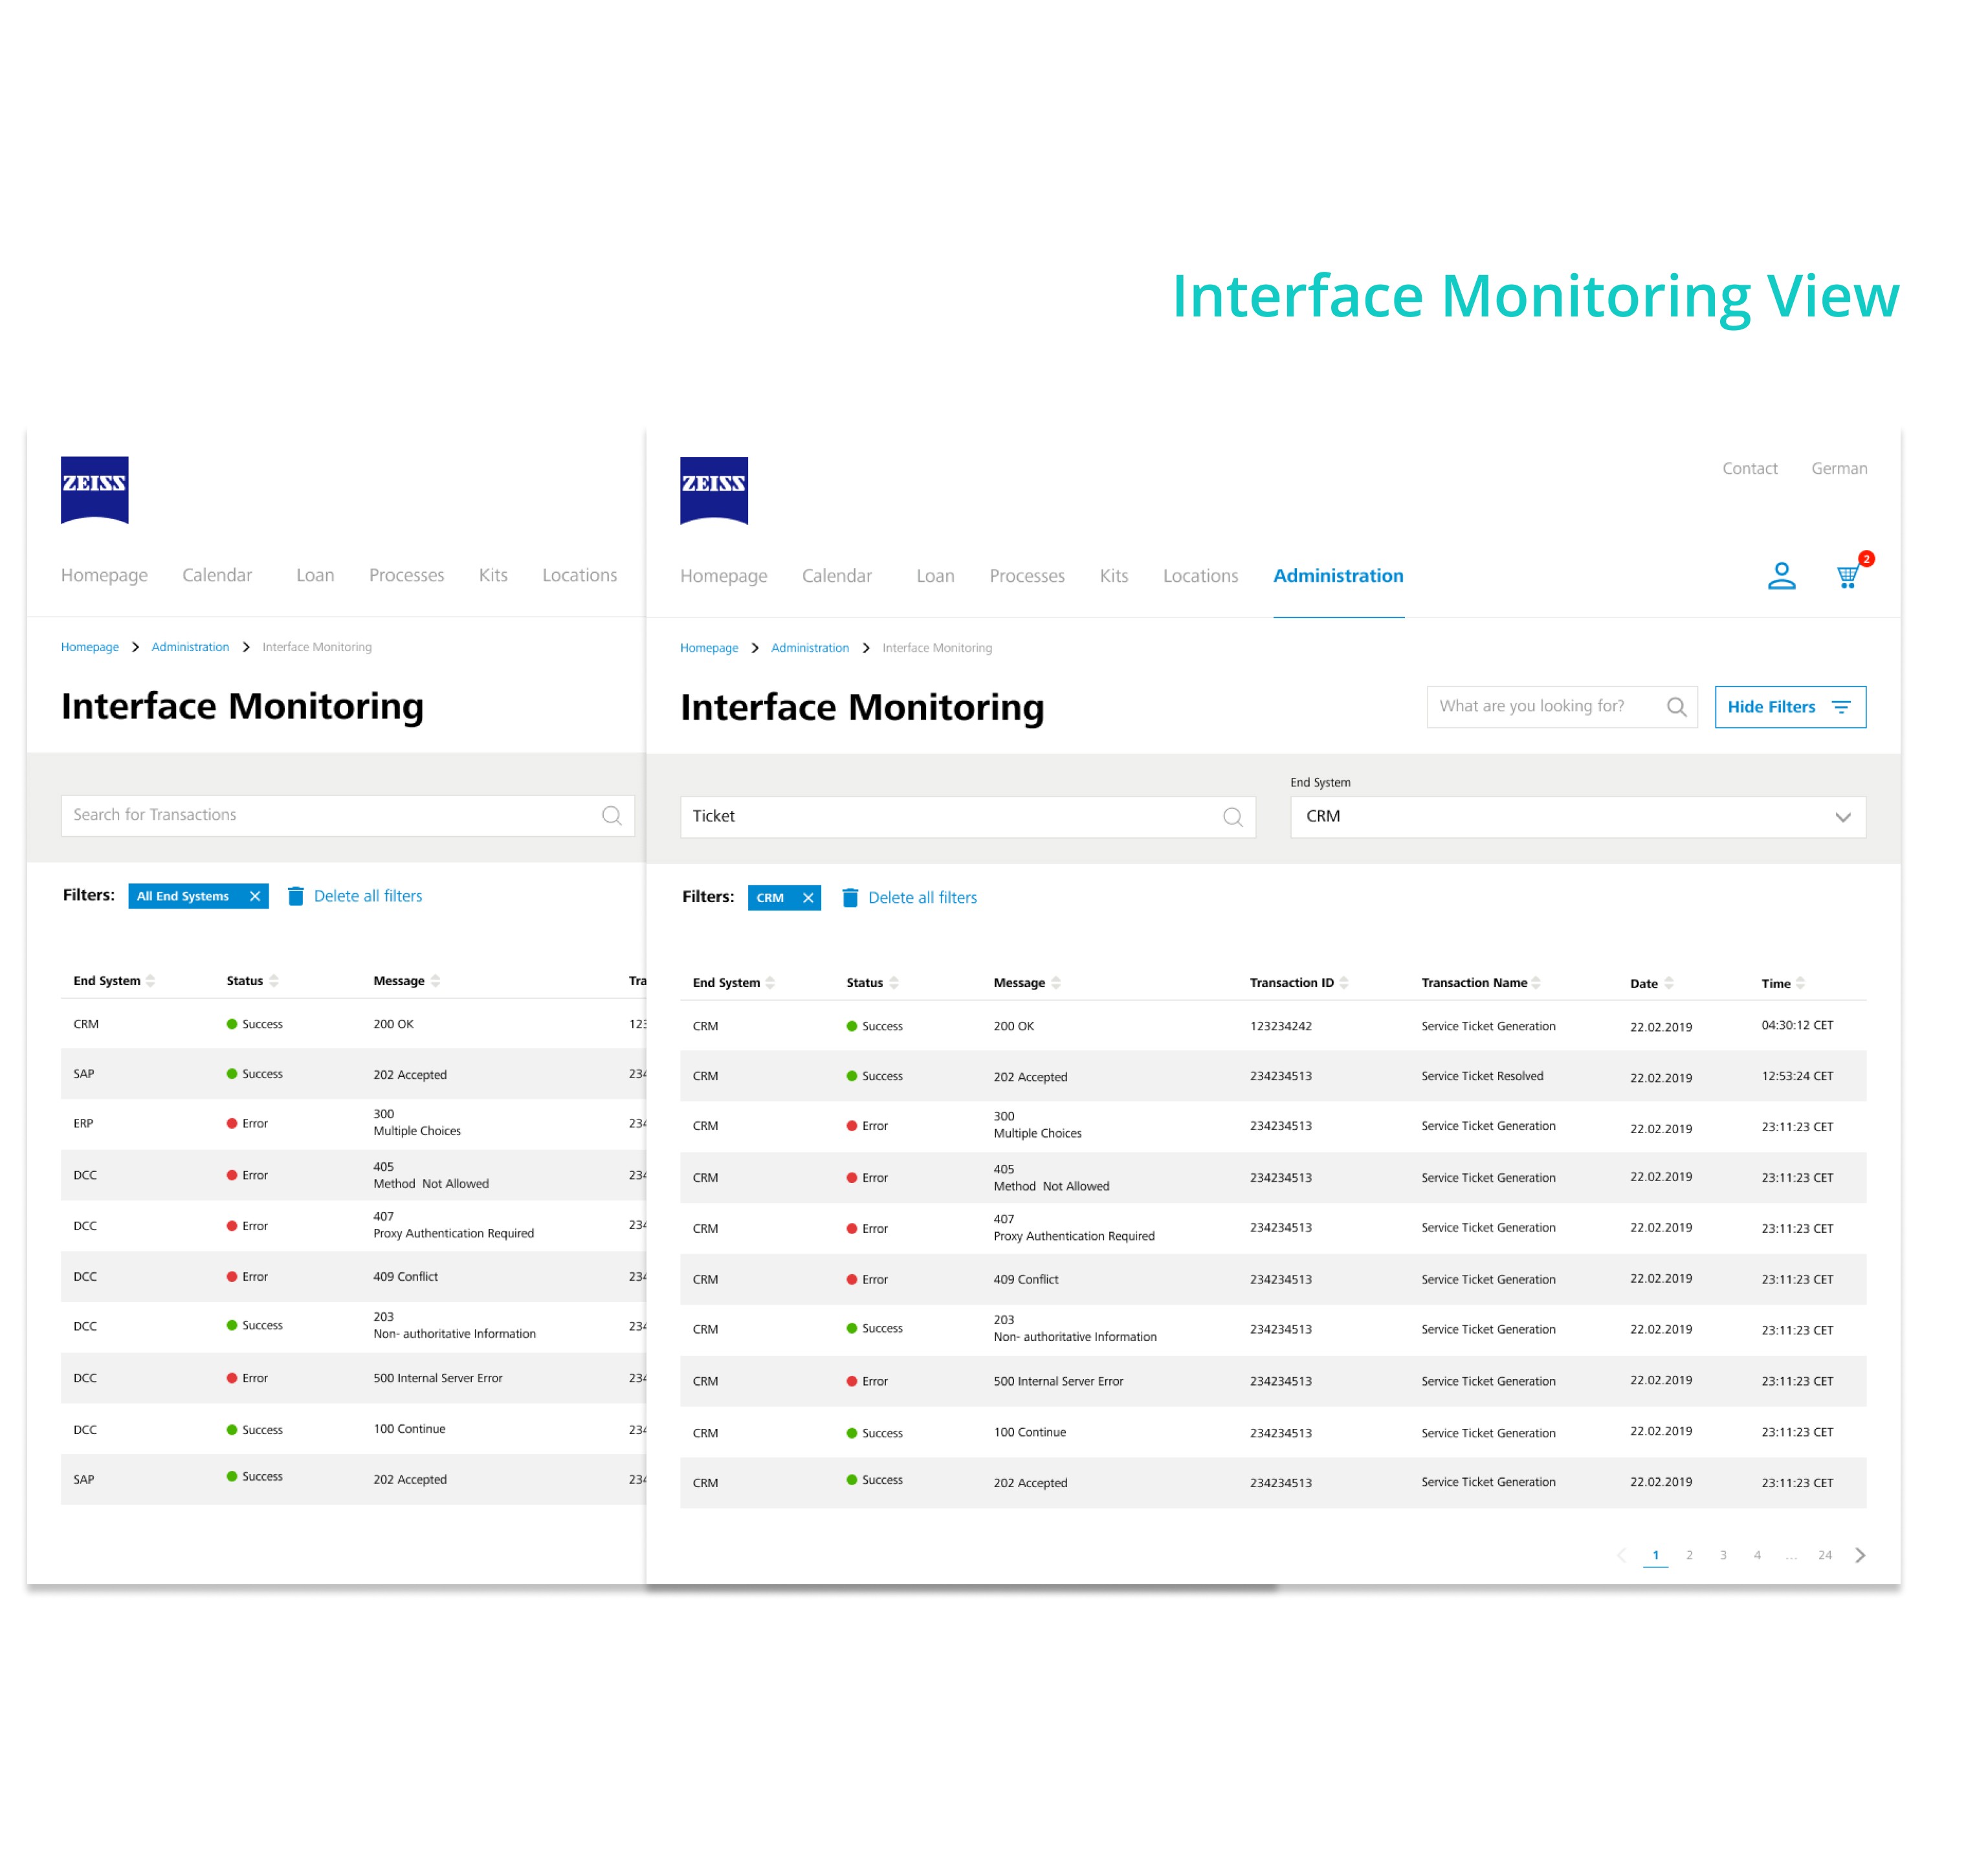Click the user profile icon
This screenshot has width=1988, height=1856.
[1781, 576]
